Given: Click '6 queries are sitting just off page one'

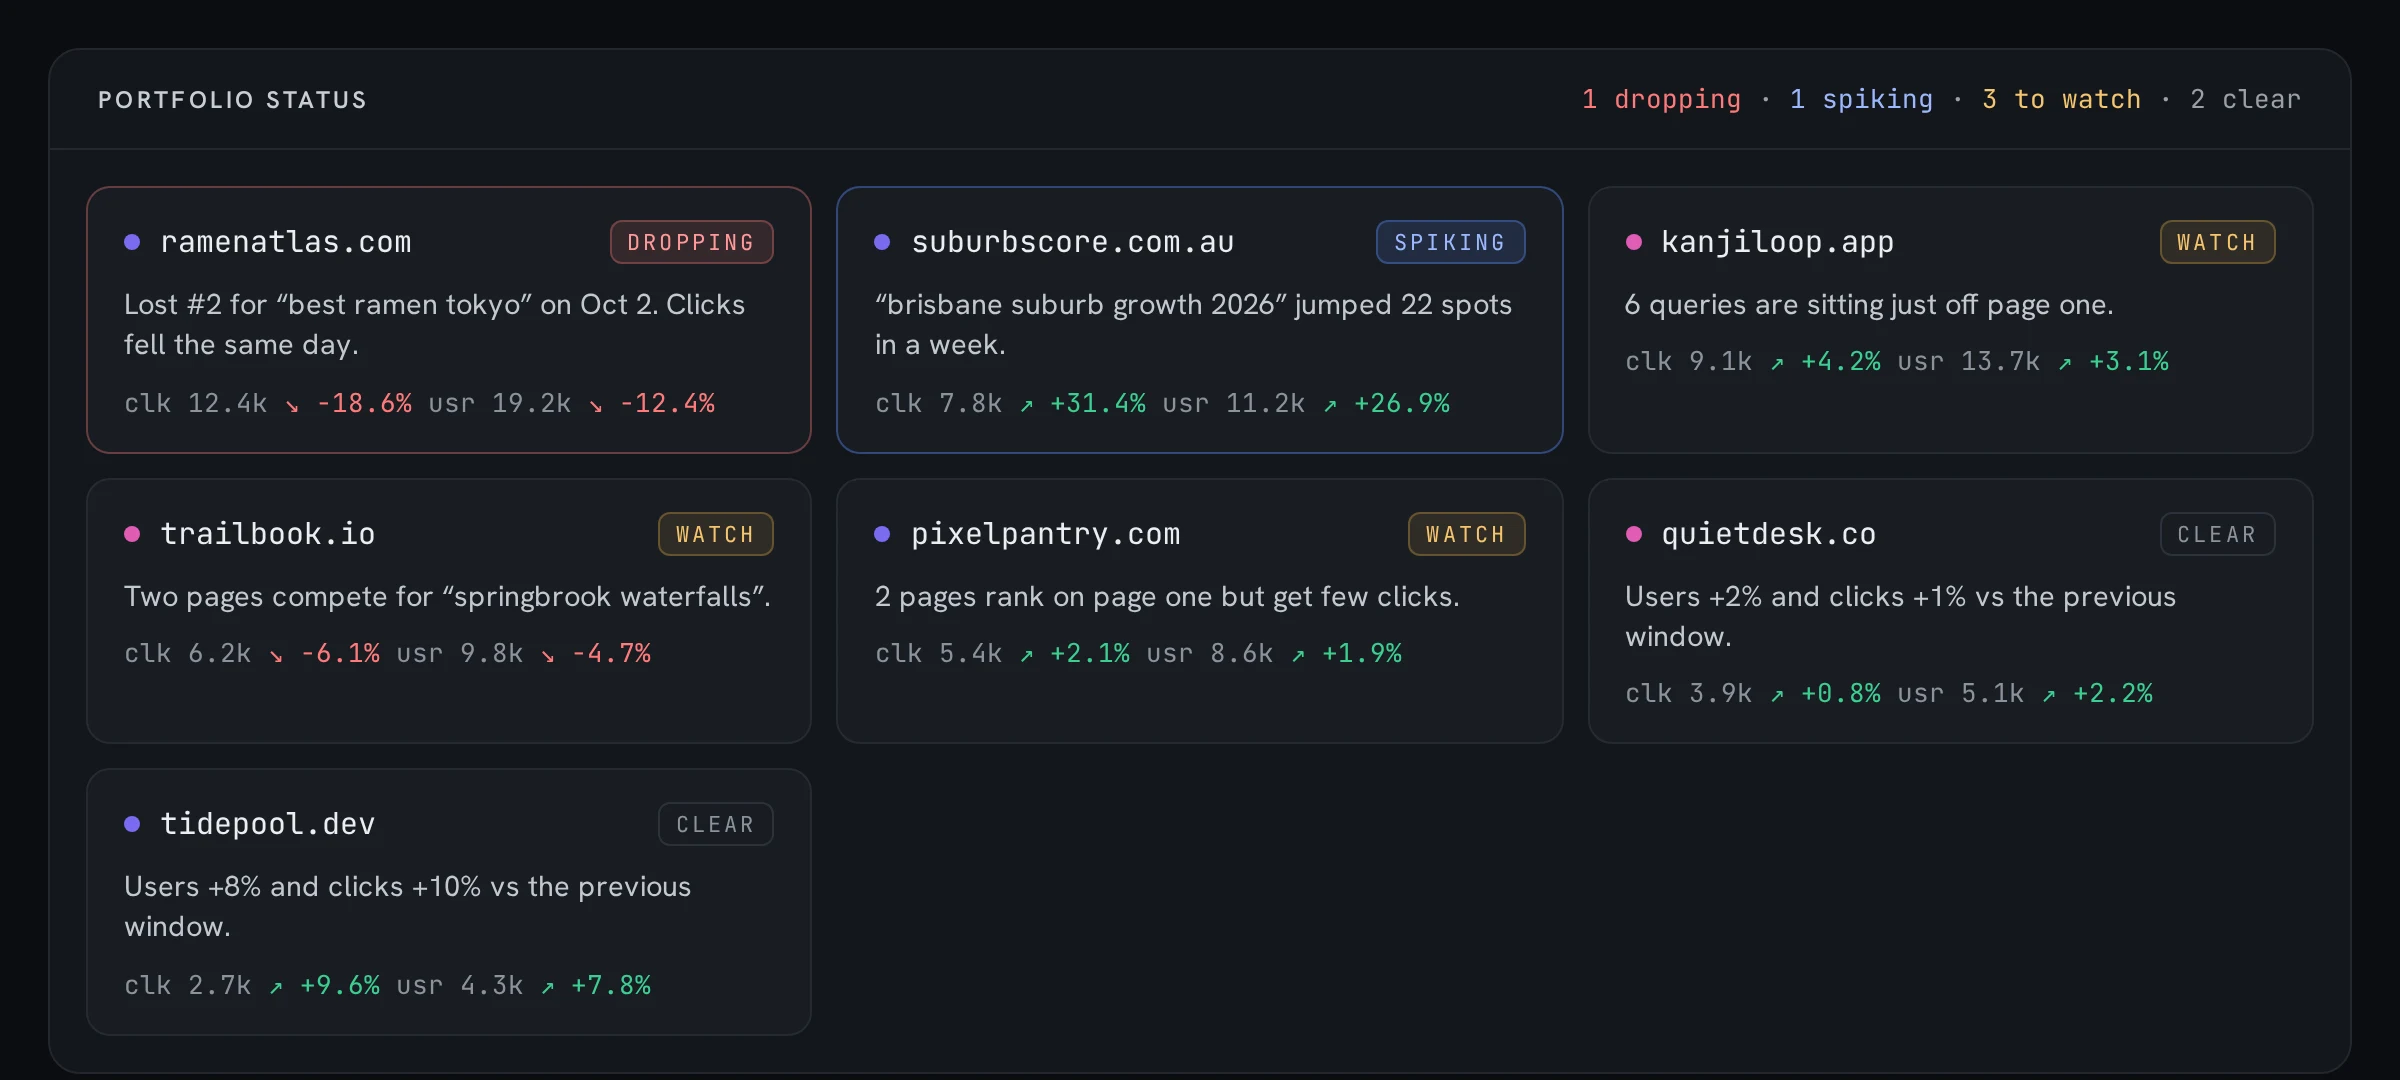Looking at the screenshot, I should [x=1869, y=304].
